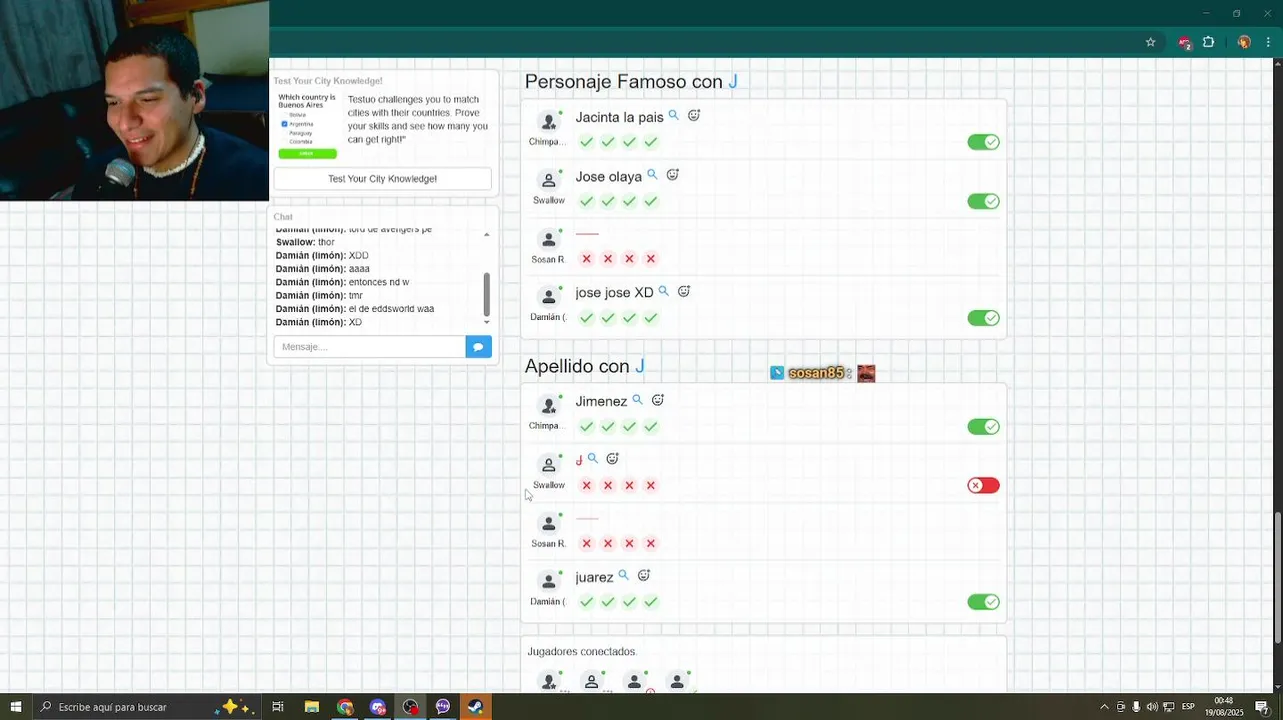Add emoji reaction to "Jose olaya"
Image resolution: width=1283 pixels, height=720 pixels.
pos(673,175)
